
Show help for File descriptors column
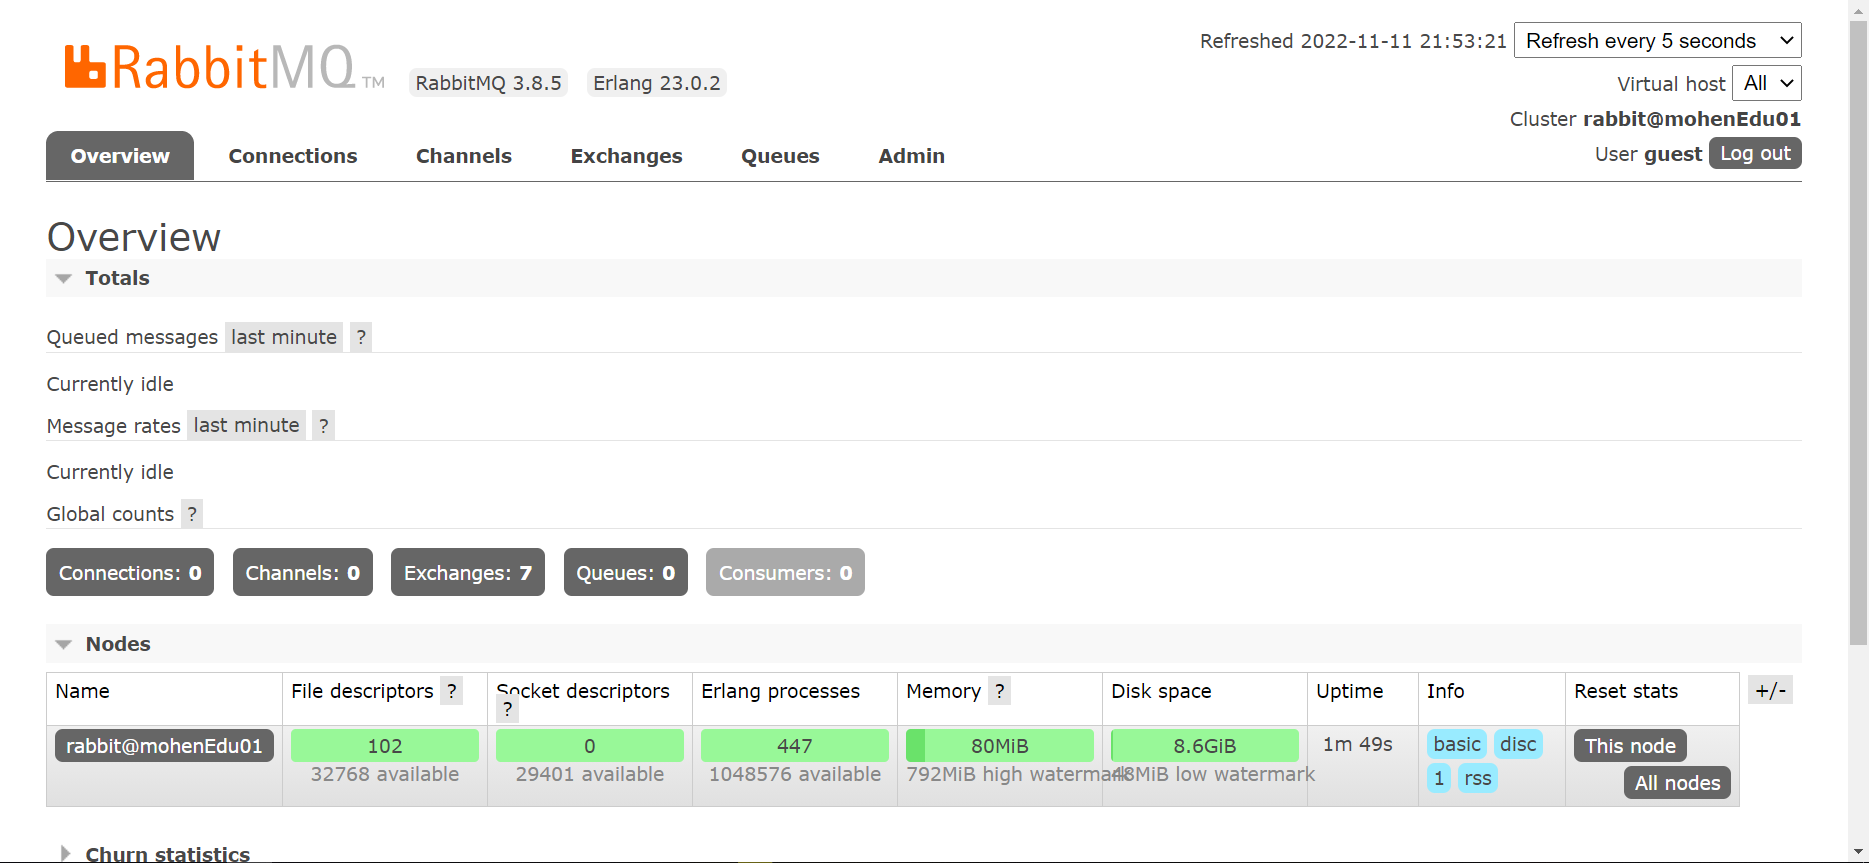tap(452, 691)
